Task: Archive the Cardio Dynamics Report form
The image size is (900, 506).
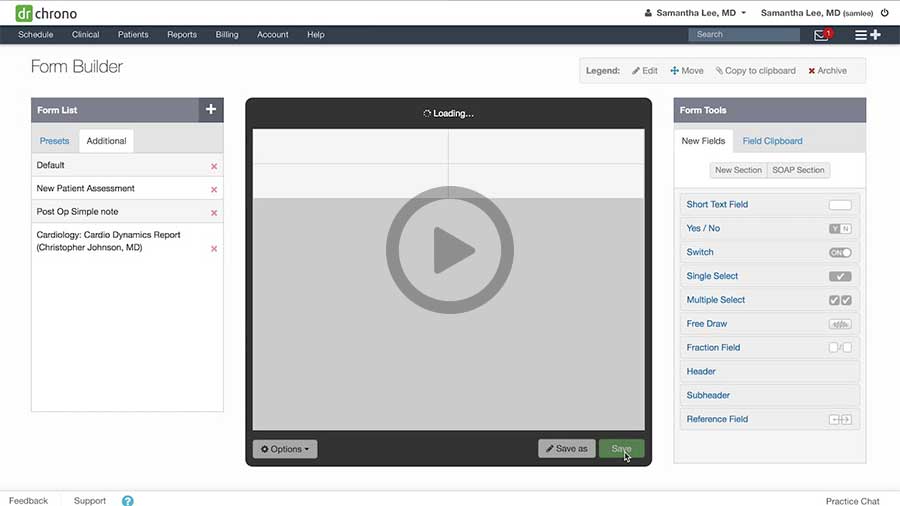Action: (214, 248)
